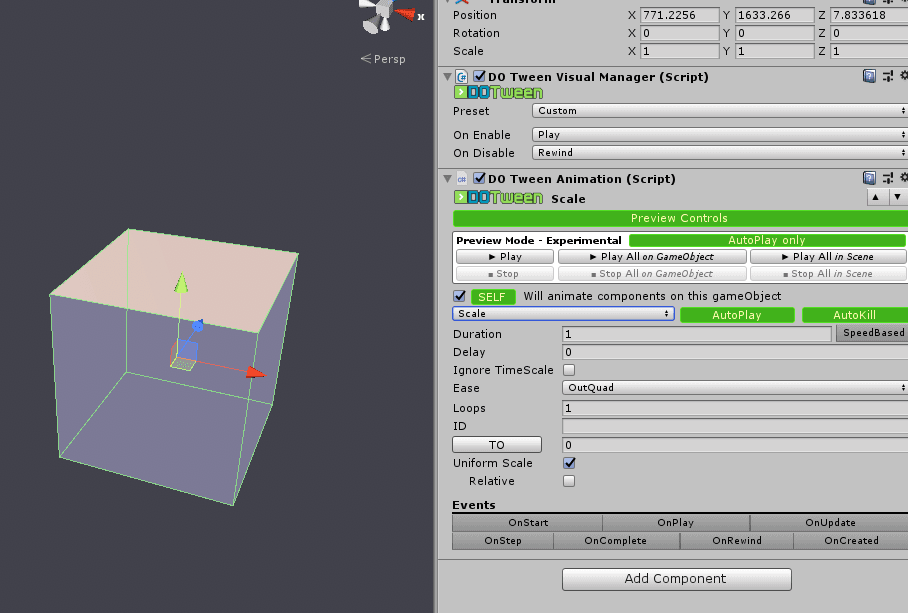
Task: Click Add Component button
Action: (x=676, y=579)
